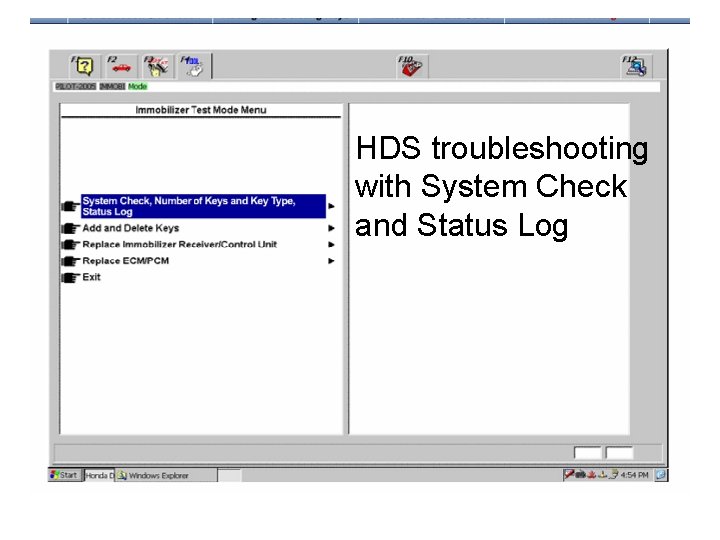
Task: Select Replace ECM/PCM option
Action: [126, 261]
